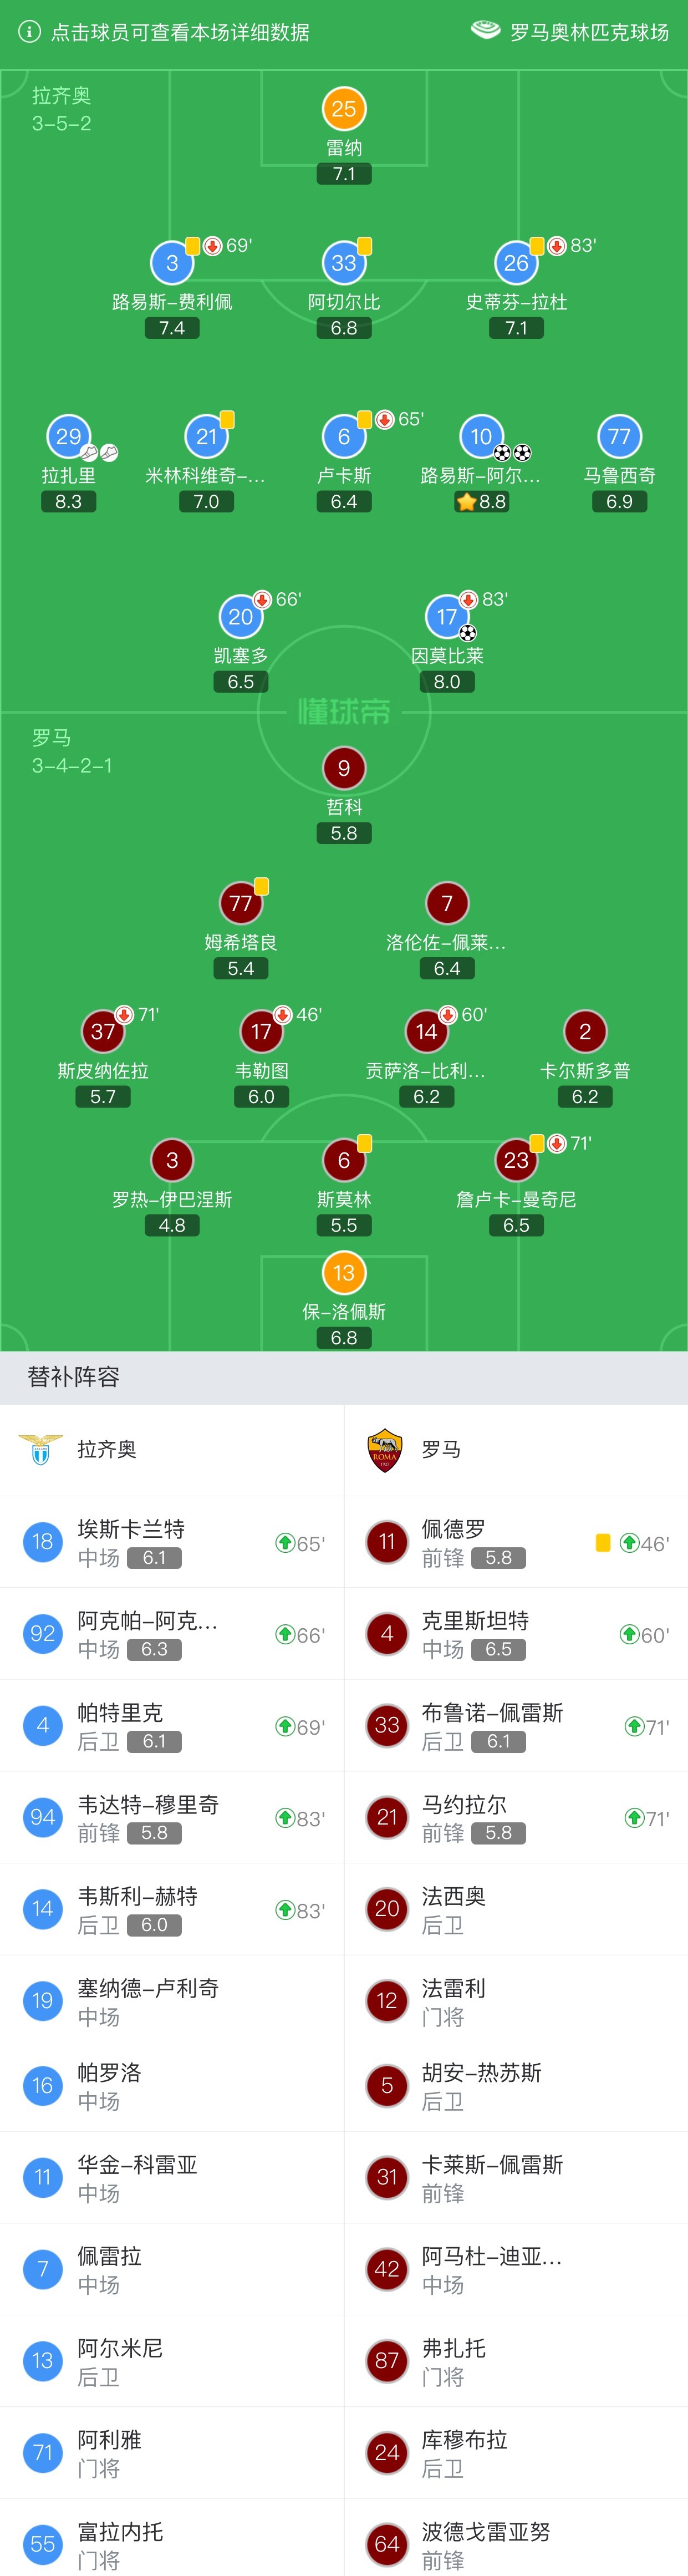Tap defender 3 罗热-伊巴涅斯 rated 4.8
Screen dimensions: 688x2576
coord(172,1187)
